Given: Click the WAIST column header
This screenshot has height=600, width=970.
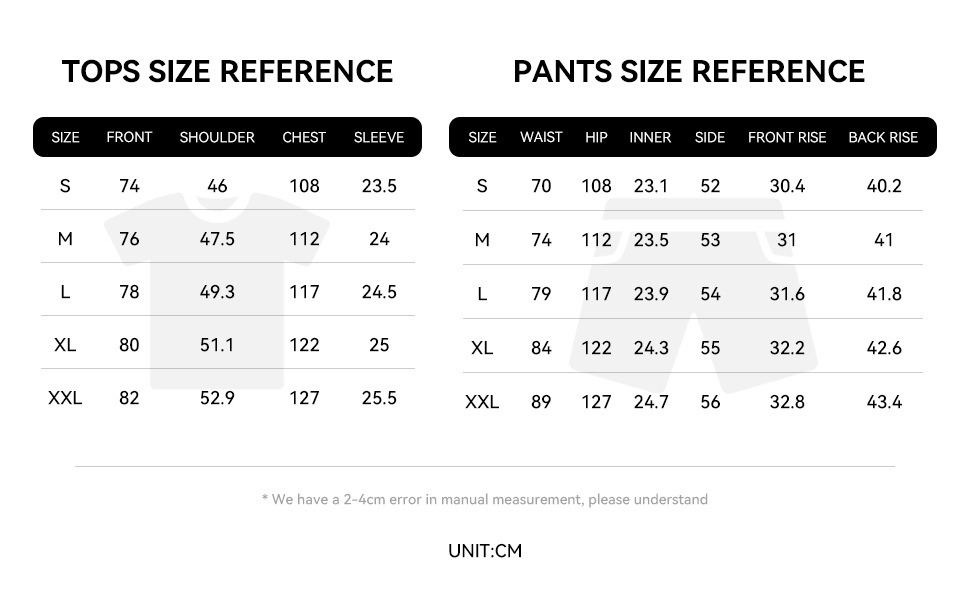Looking at the screenshot, I should point(541,137).
